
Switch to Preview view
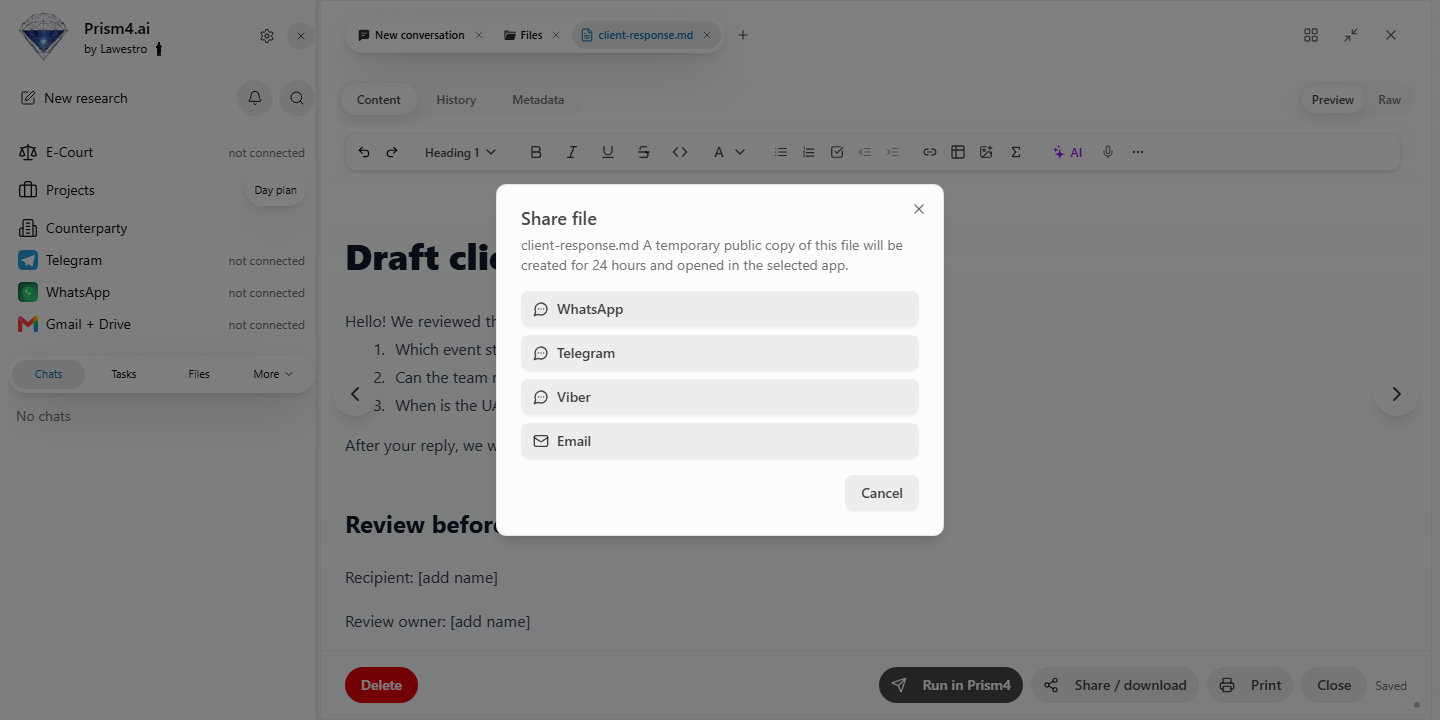point(1332,100)
